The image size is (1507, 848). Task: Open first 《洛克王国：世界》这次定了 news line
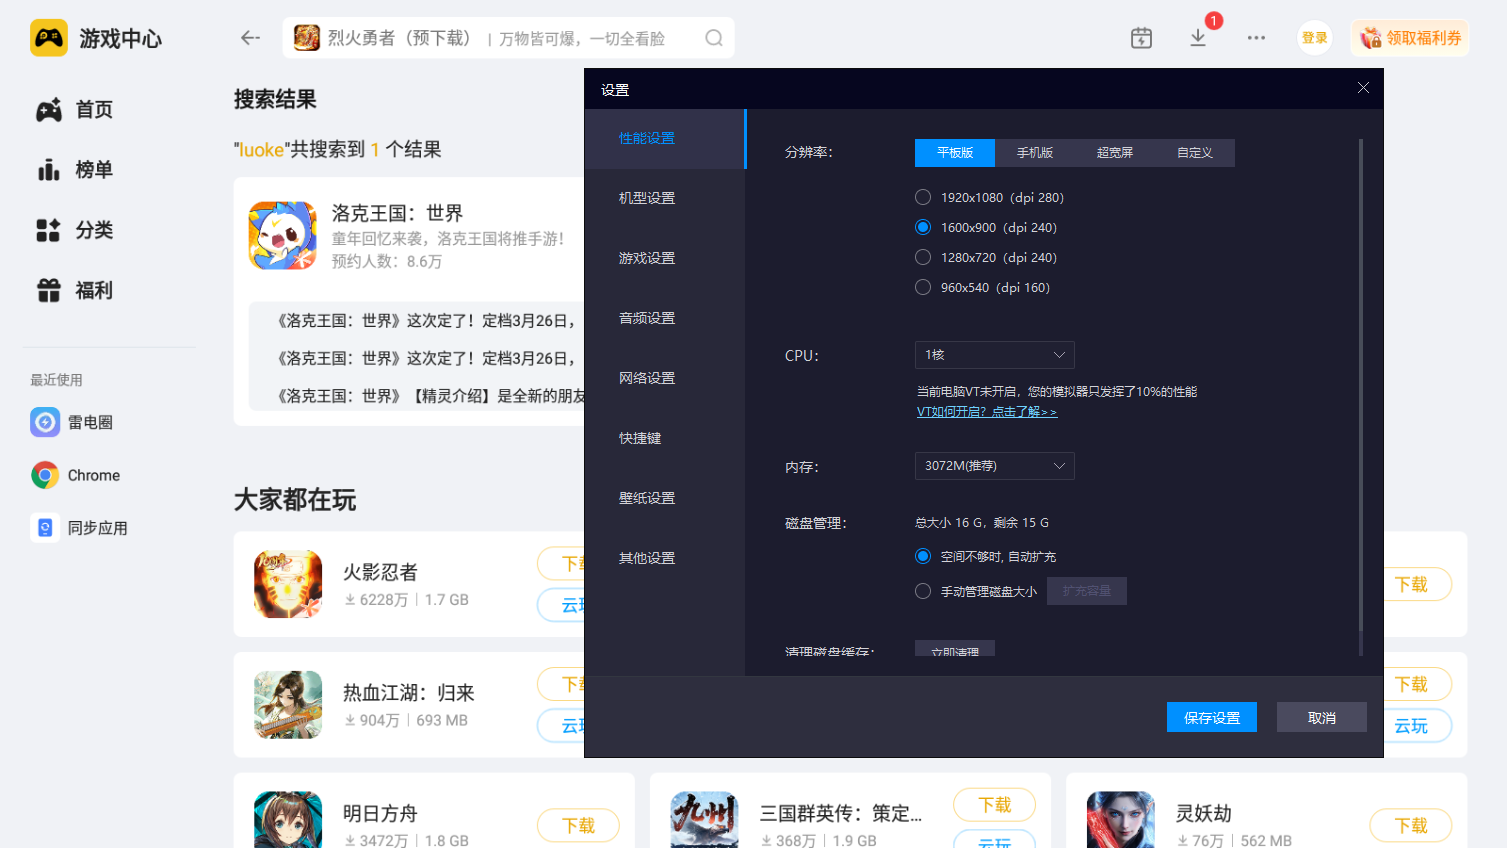425,321
